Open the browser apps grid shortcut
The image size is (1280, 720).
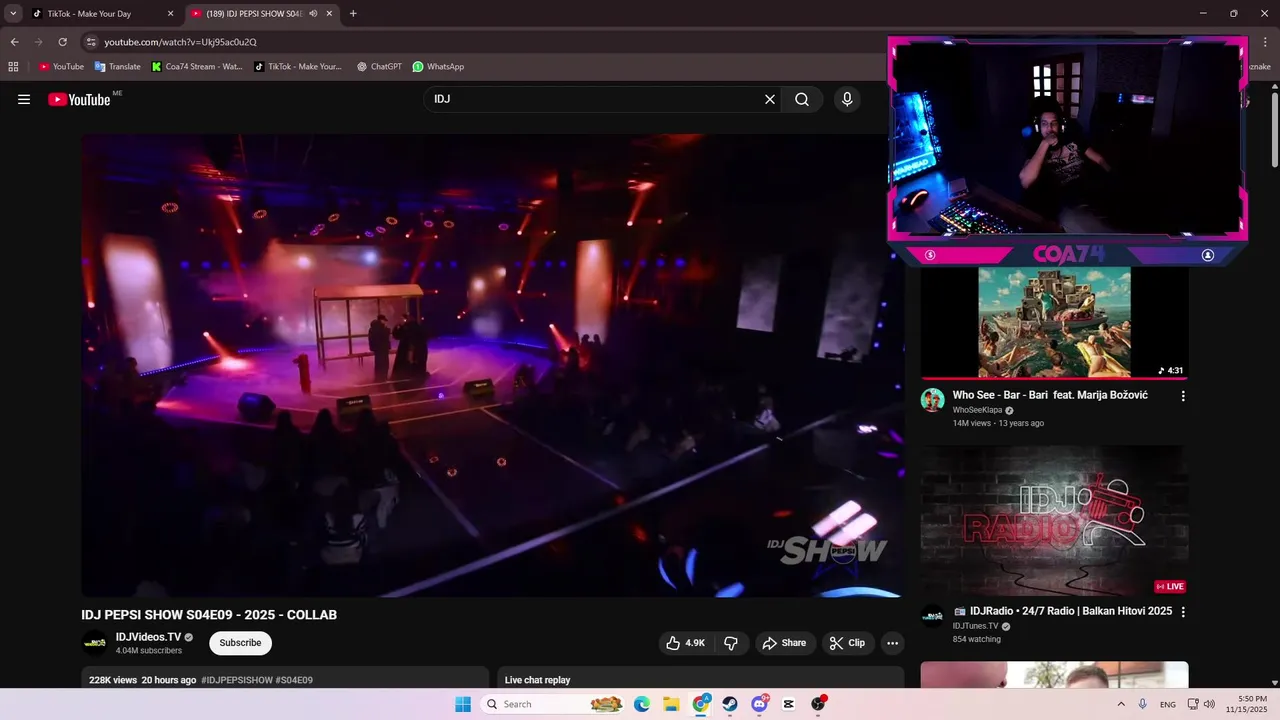[x=13, y=66]
